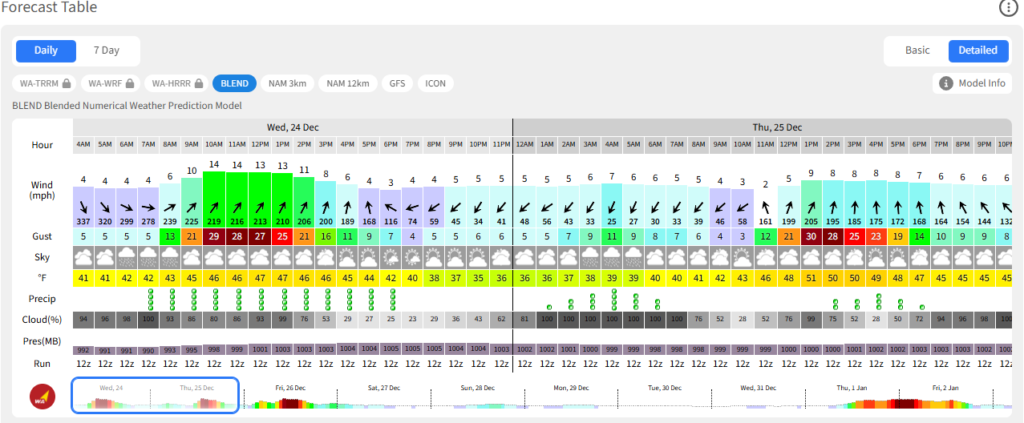The image size is (1024, 423).
Task: Switch to 7 Day forecast view
Action: 107,50
